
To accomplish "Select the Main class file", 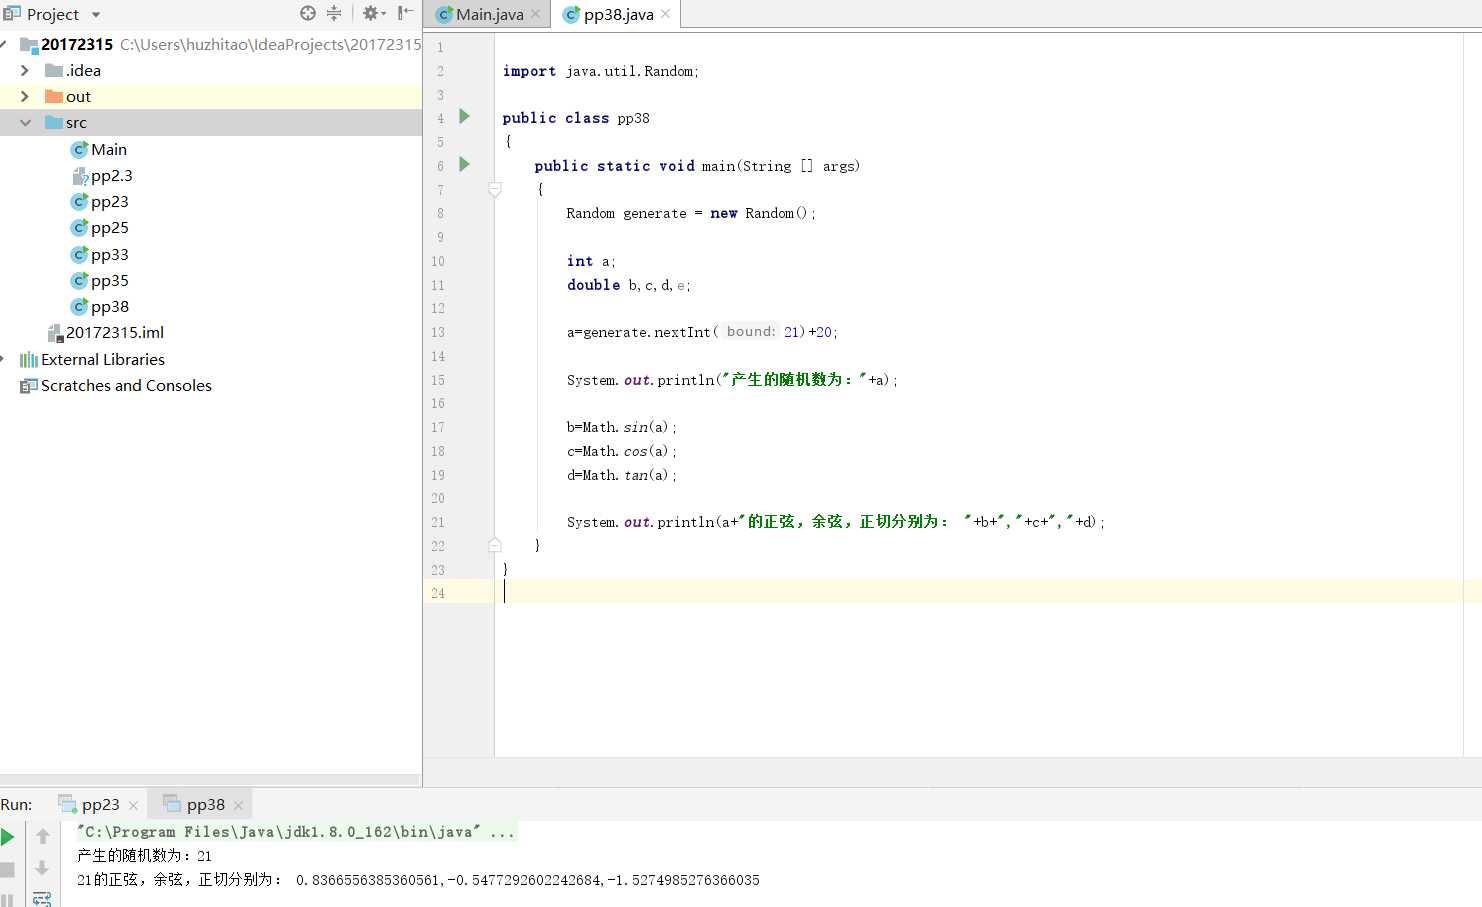I will click(99, 149).
